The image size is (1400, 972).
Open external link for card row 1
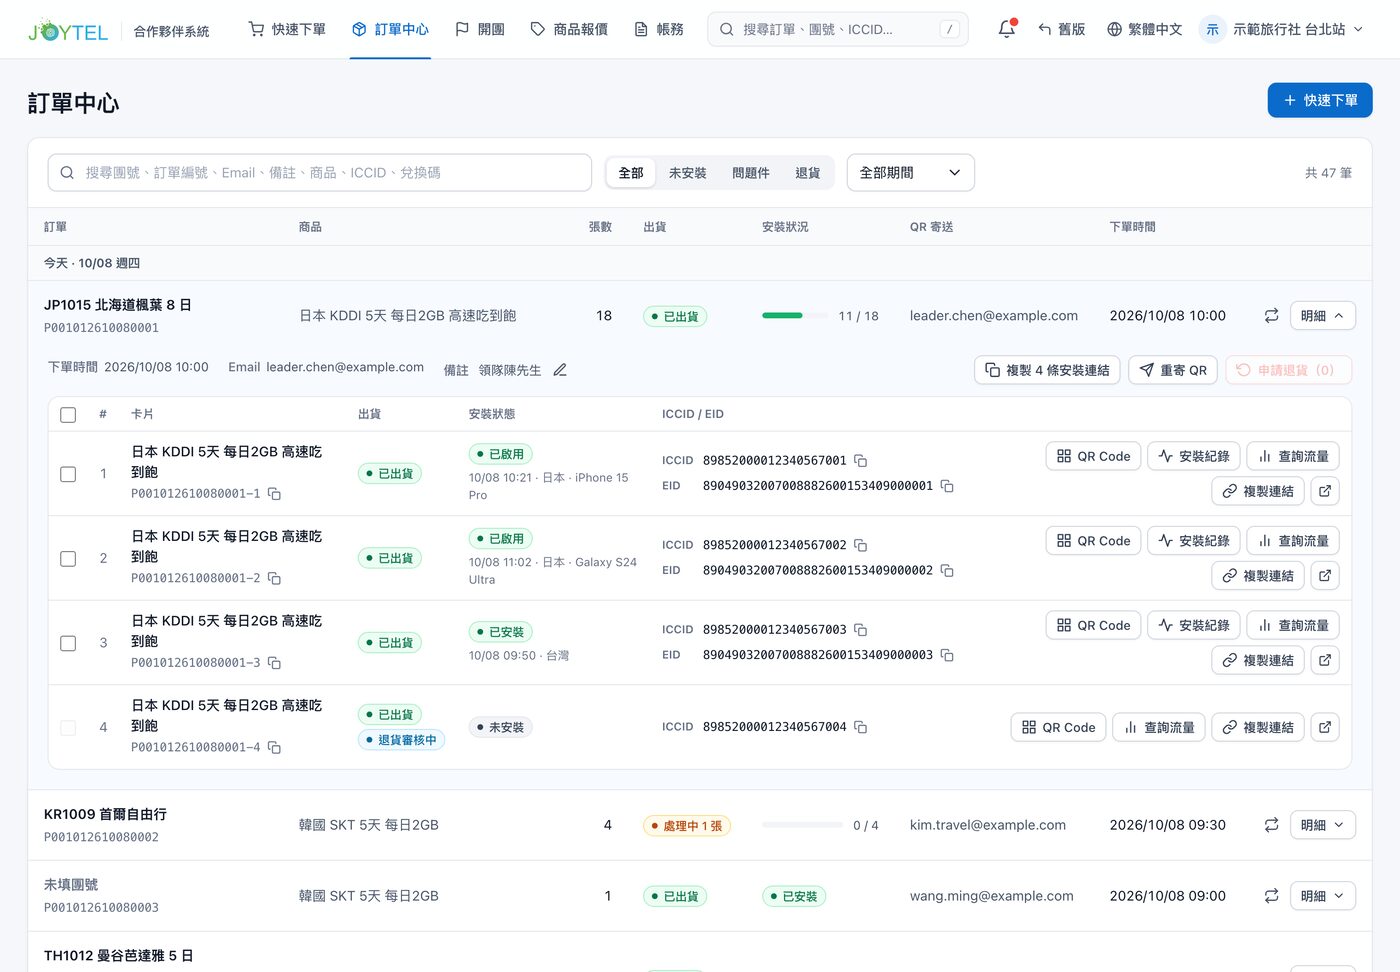(x=1325, y=491)
